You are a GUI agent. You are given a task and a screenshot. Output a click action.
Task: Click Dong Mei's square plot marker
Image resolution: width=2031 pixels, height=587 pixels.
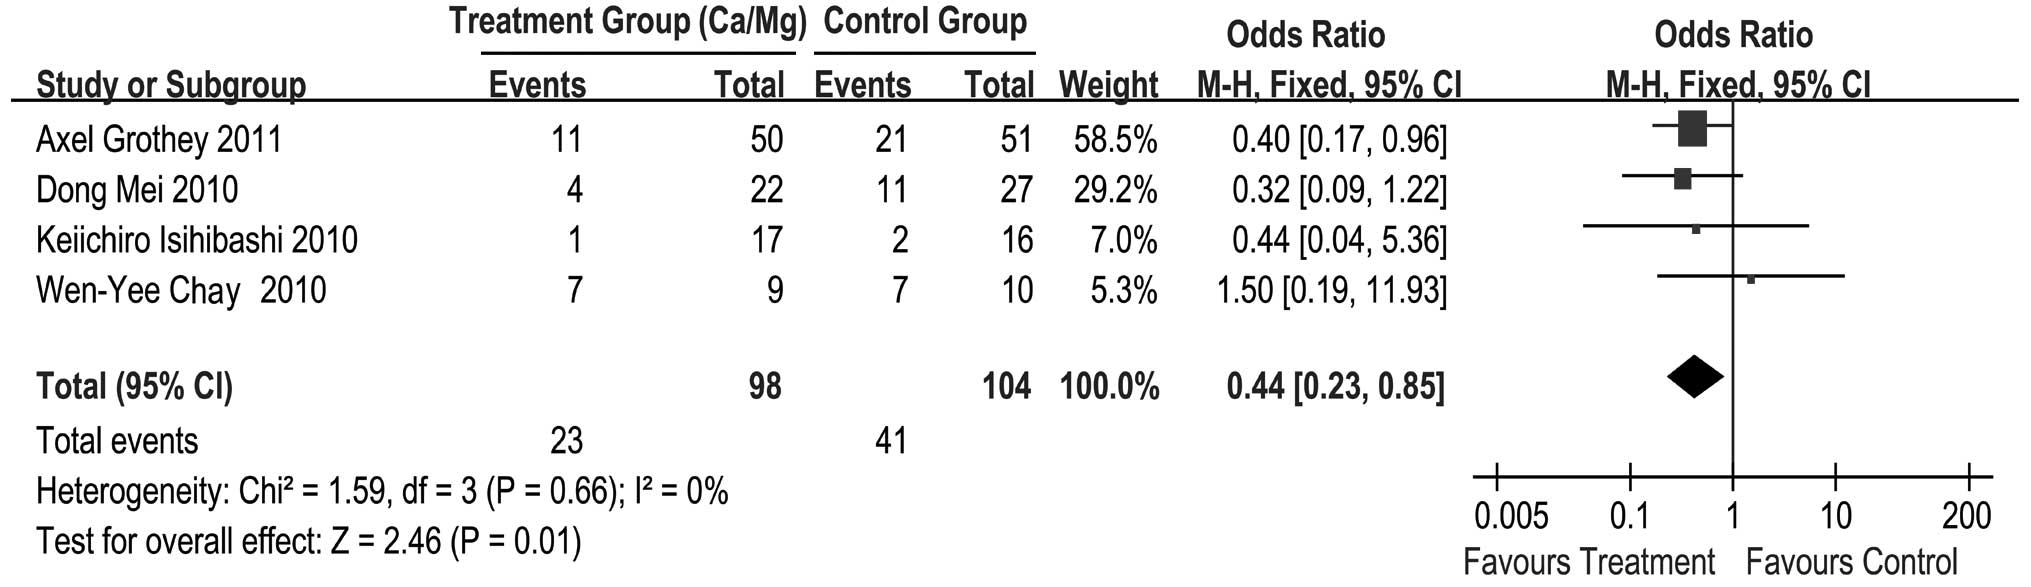(1682, 179)
